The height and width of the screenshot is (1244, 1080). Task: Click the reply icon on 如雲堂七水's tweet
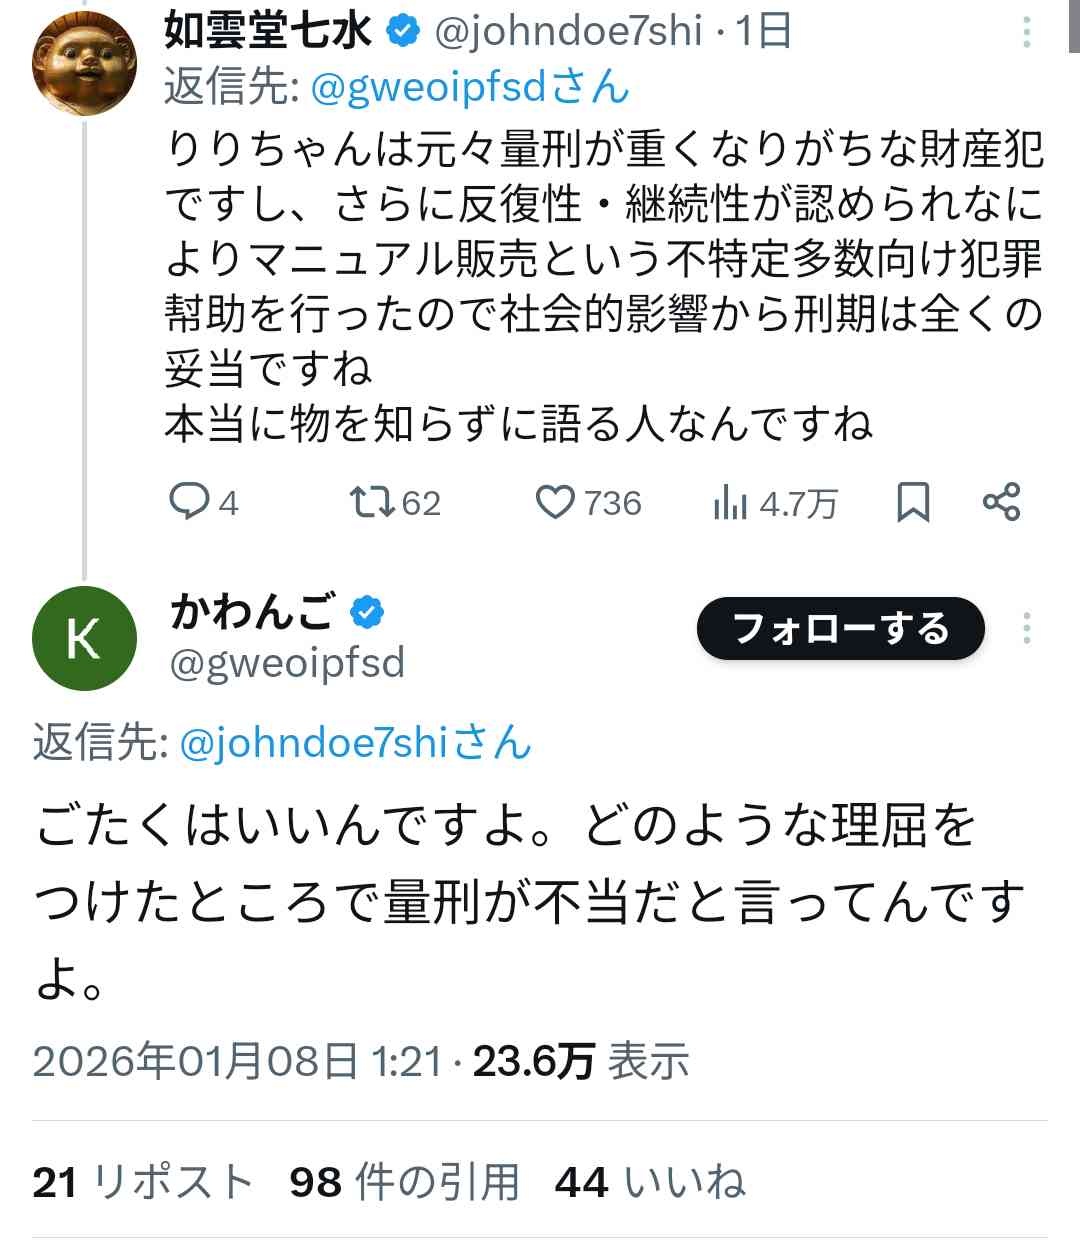[188, 501]
